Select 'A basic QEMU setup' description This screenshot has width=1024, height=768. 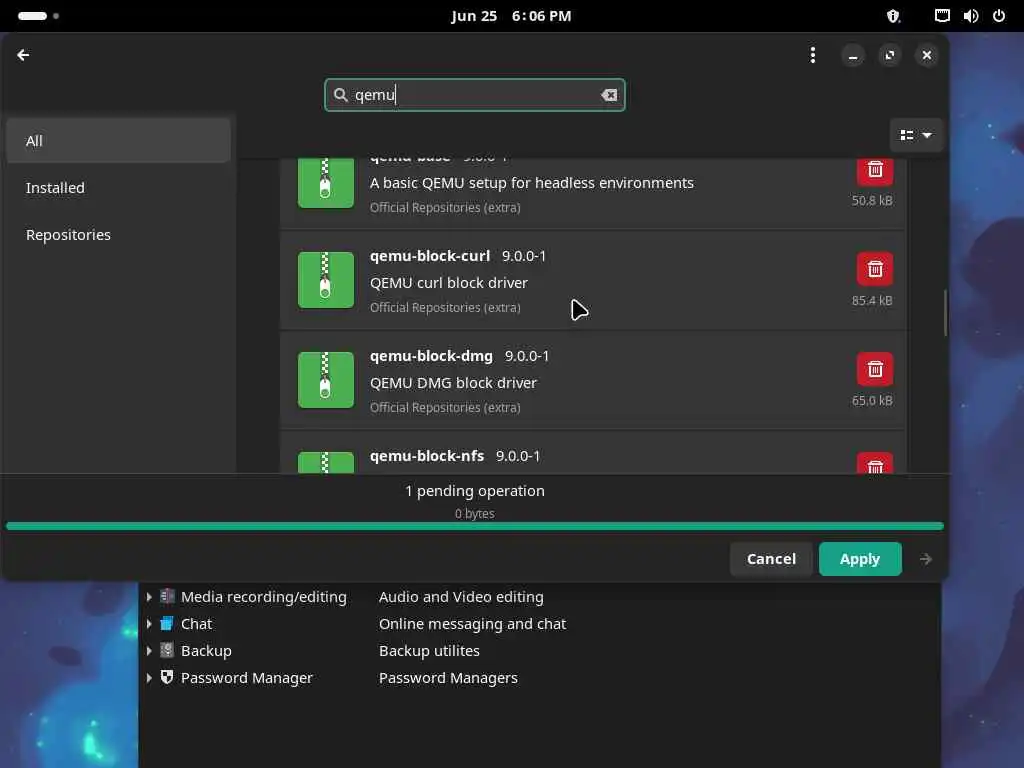click(x=532, y=183)
